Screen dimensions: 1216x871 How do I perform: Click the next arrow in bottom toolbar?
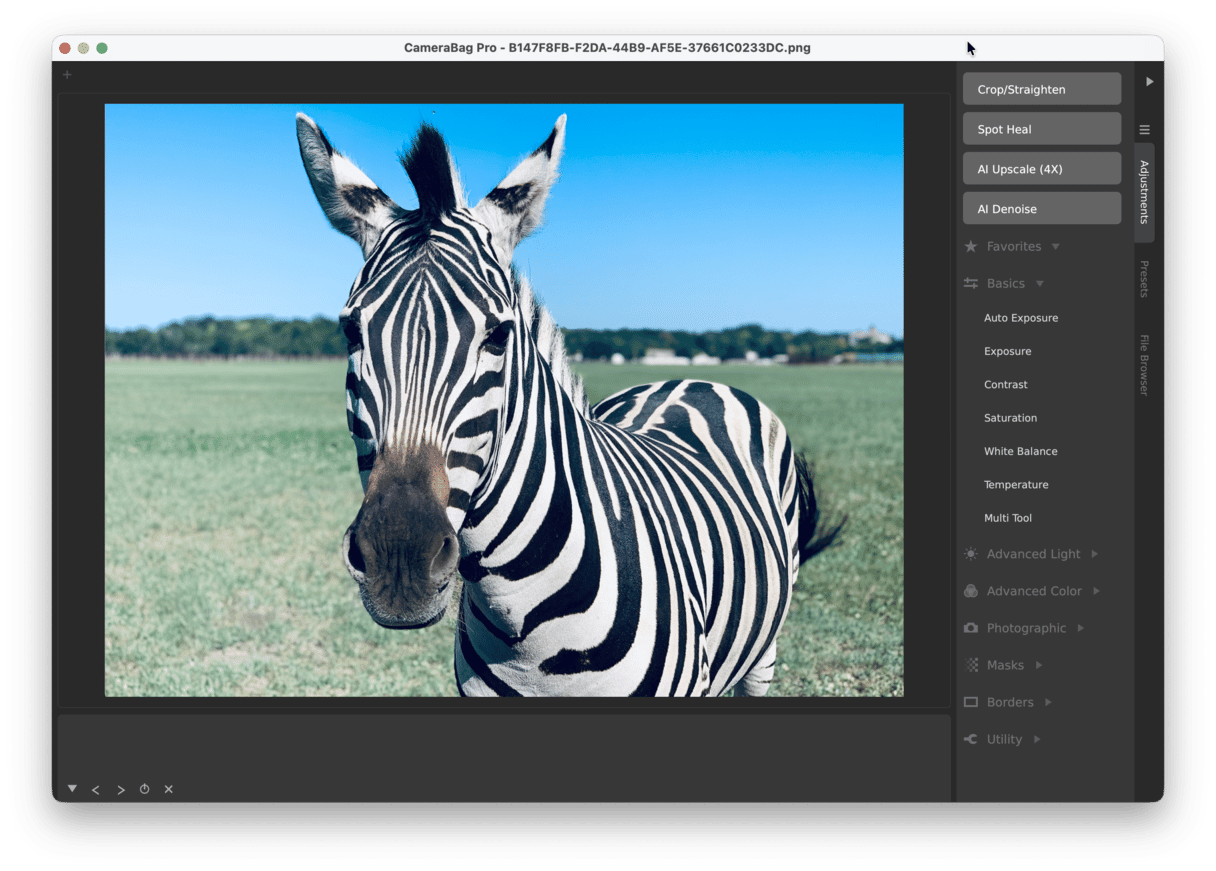pyautogui.click(x=120, y=790)
